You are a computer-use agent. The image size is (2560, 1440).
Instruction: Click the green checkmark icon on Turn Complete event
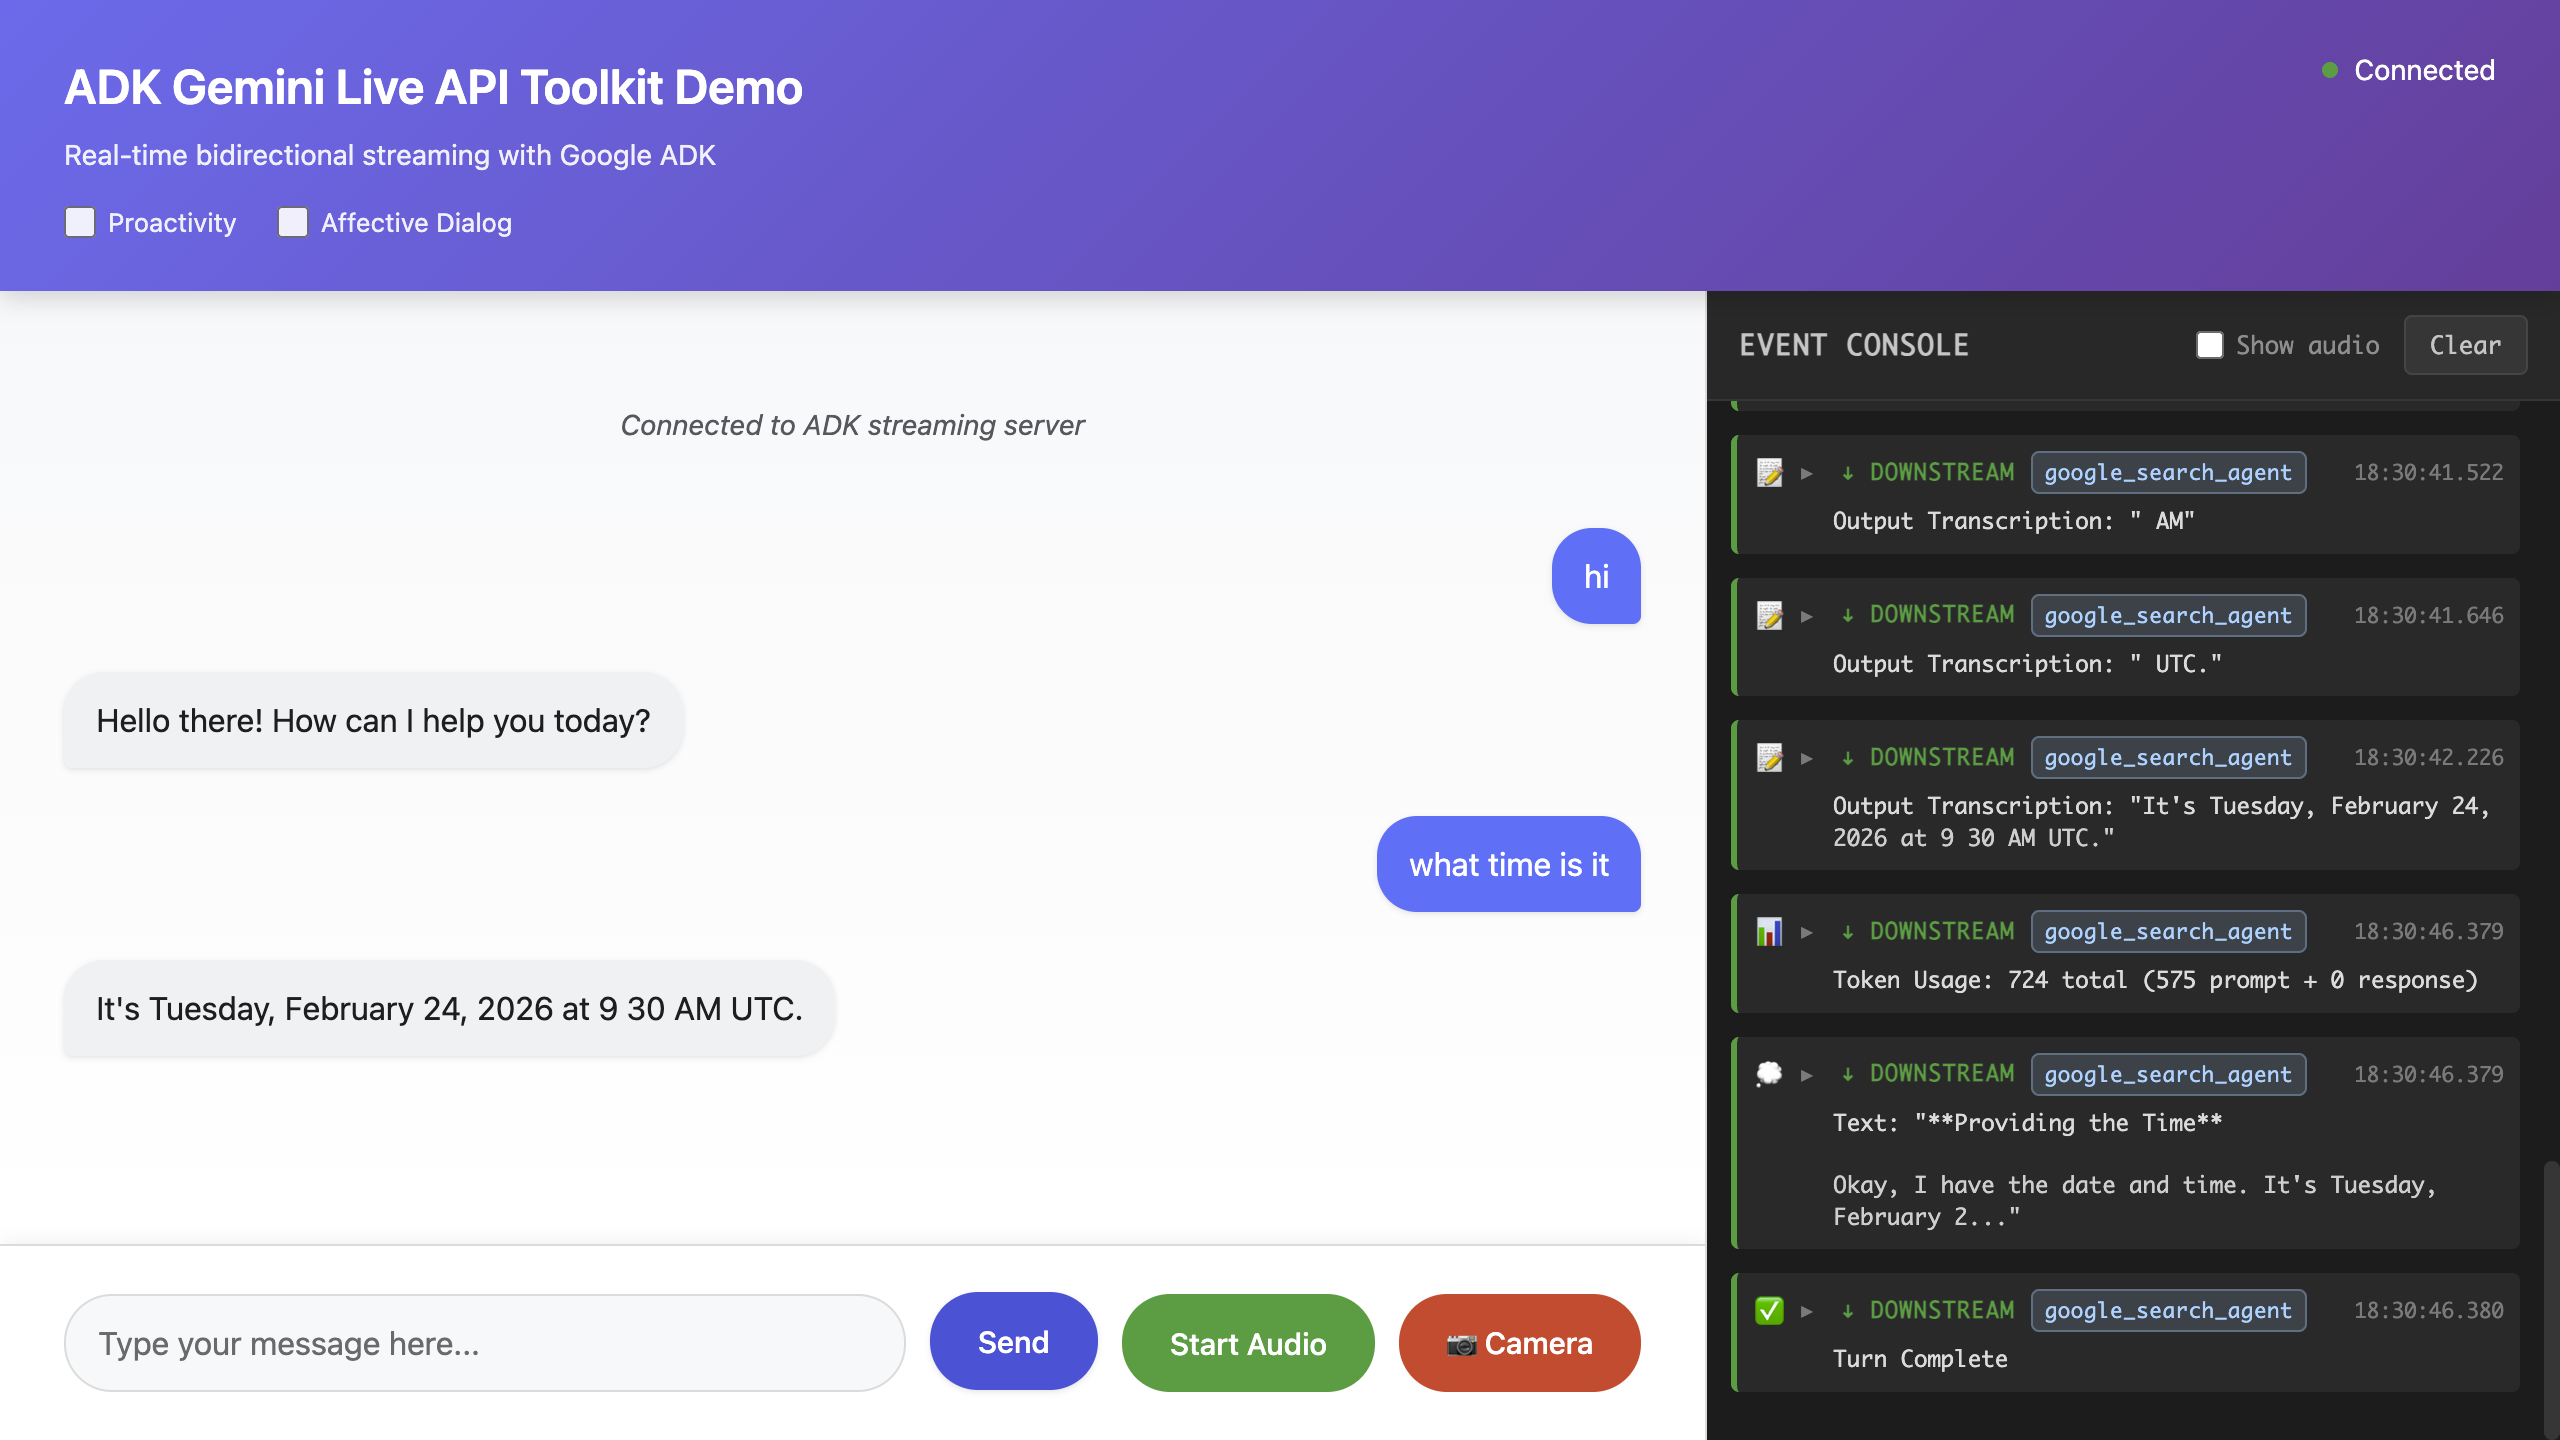pyautogui.click(x=1769, y=1311)
